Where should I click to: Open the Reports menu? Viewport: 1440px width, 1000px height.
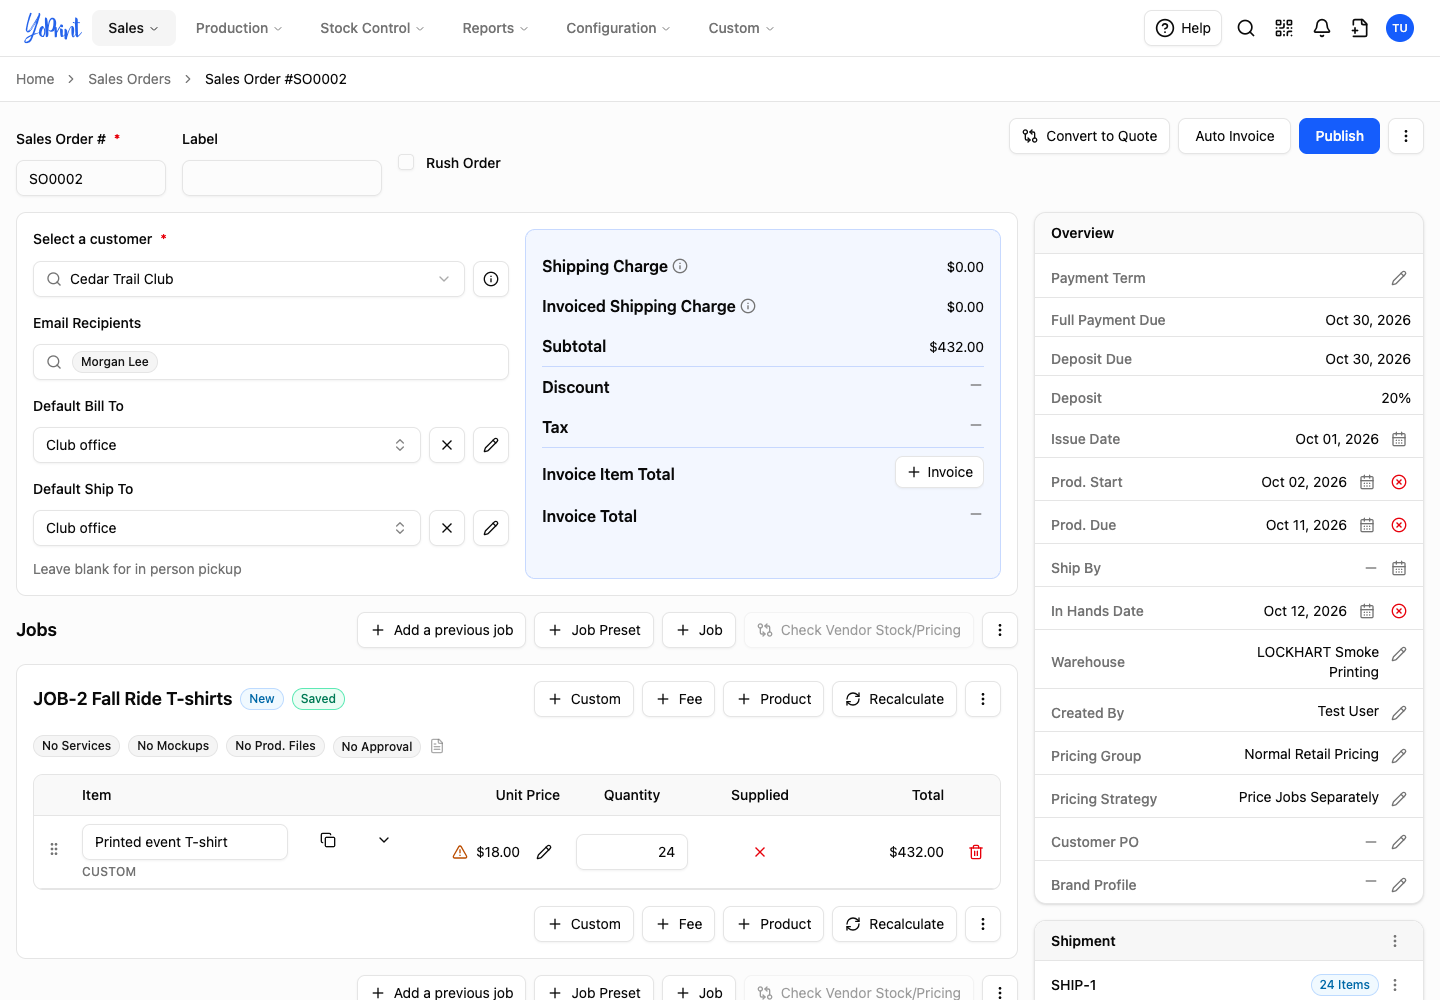pyautogui.click(x=495, y=28)
